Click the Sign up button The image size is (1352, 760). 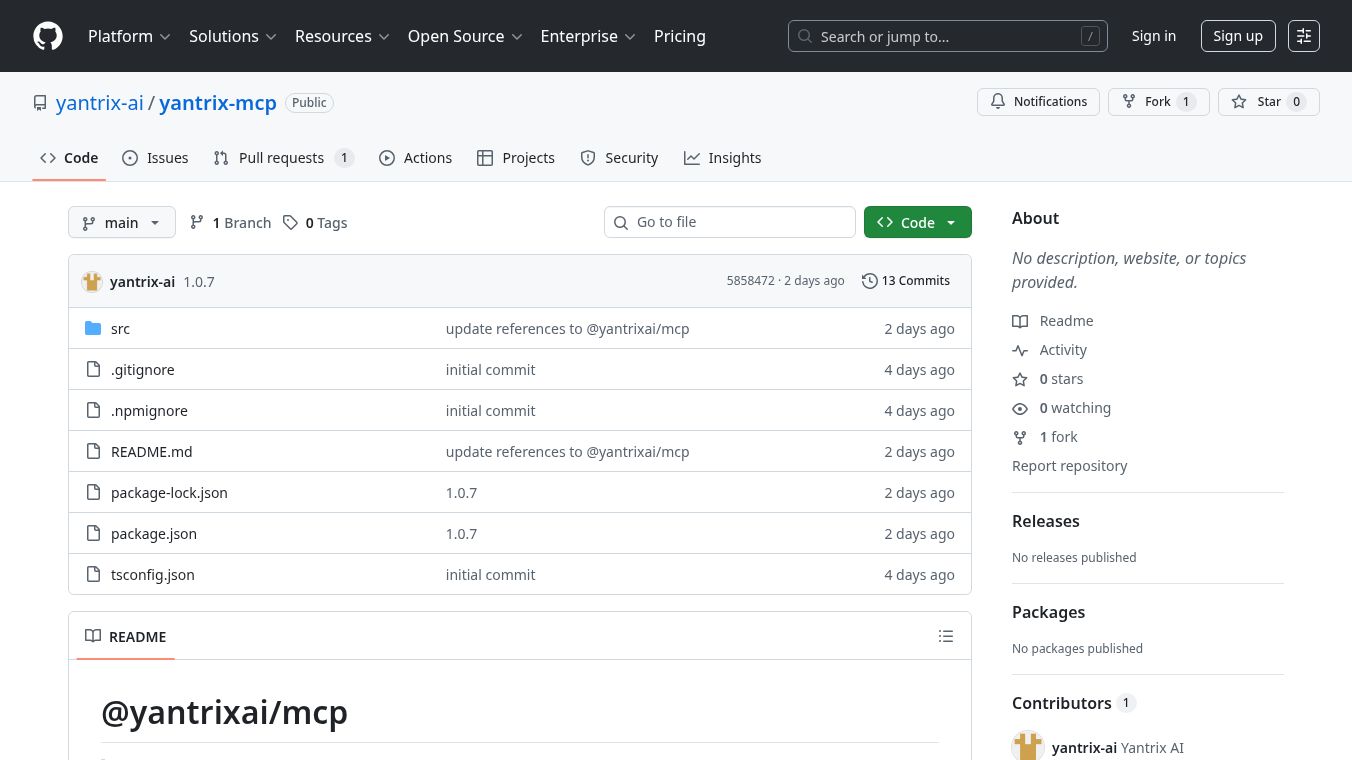[1237, 36]
